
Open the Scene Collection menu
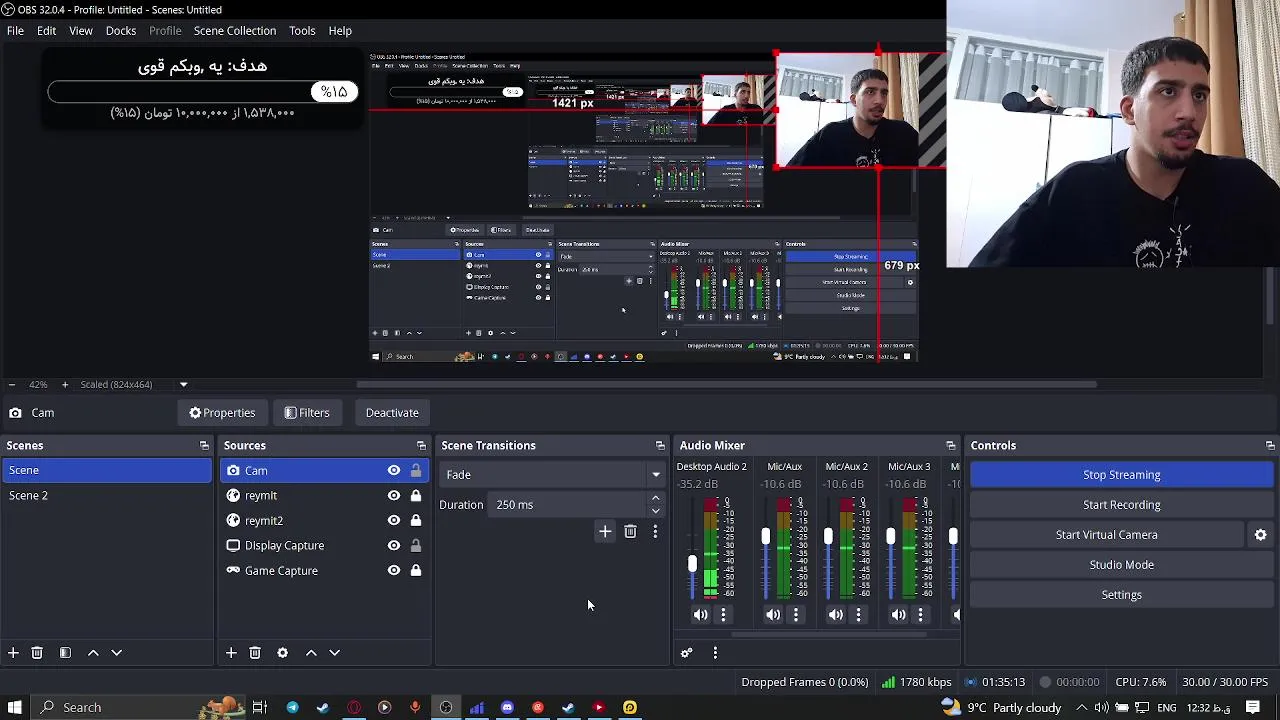coord(235,30)
